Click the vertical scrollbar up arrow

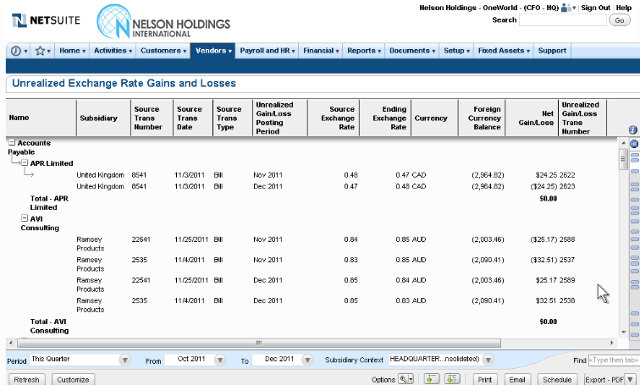click(x=623, y=143)
